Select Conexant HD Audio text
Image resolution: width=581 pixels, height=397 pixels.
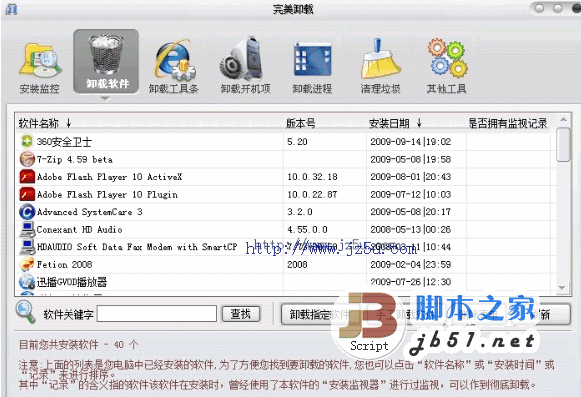tap(79, 229)
